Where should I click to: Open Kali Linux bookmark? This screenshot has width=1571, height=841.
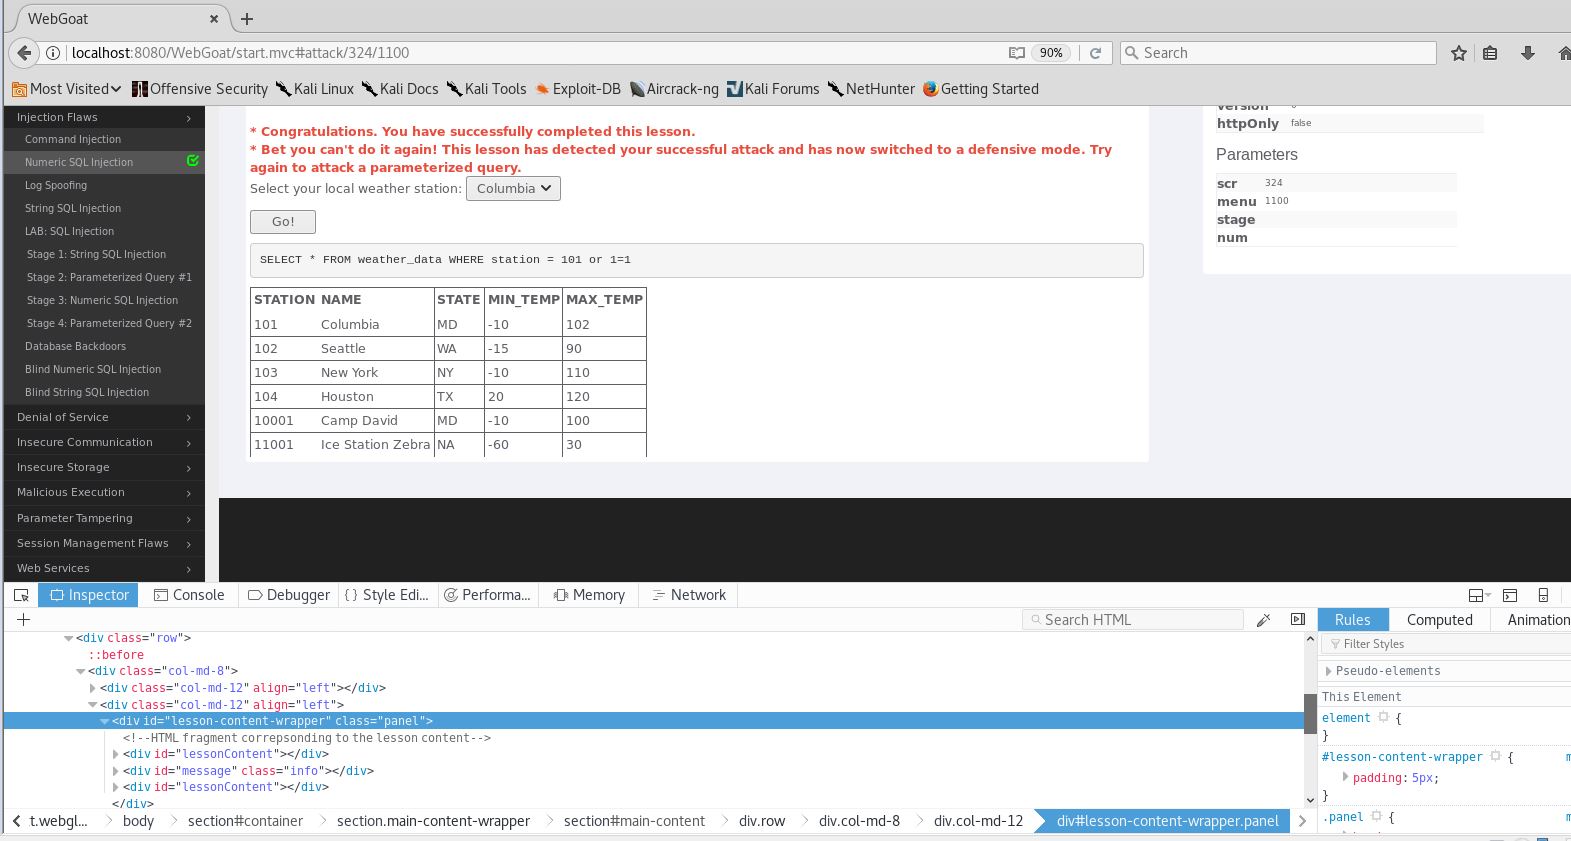(314, 89)
